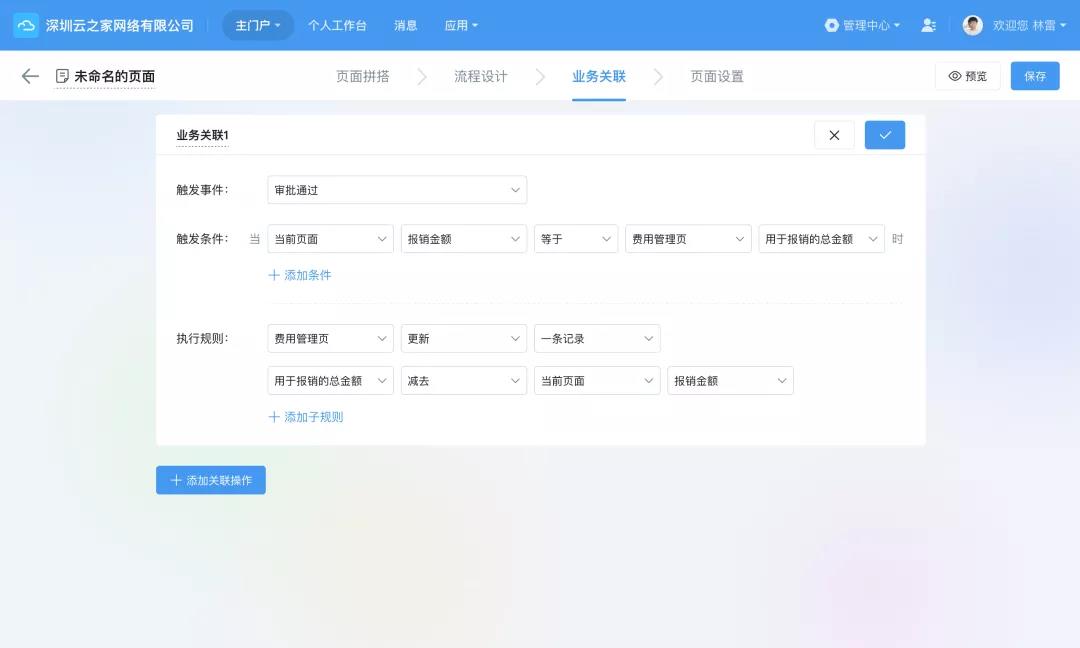Screen dimensions: 1080x648
Task: Open condition 用于报销的总金额 dropdown
Action: pyautogui.click(x=821, y=239)
